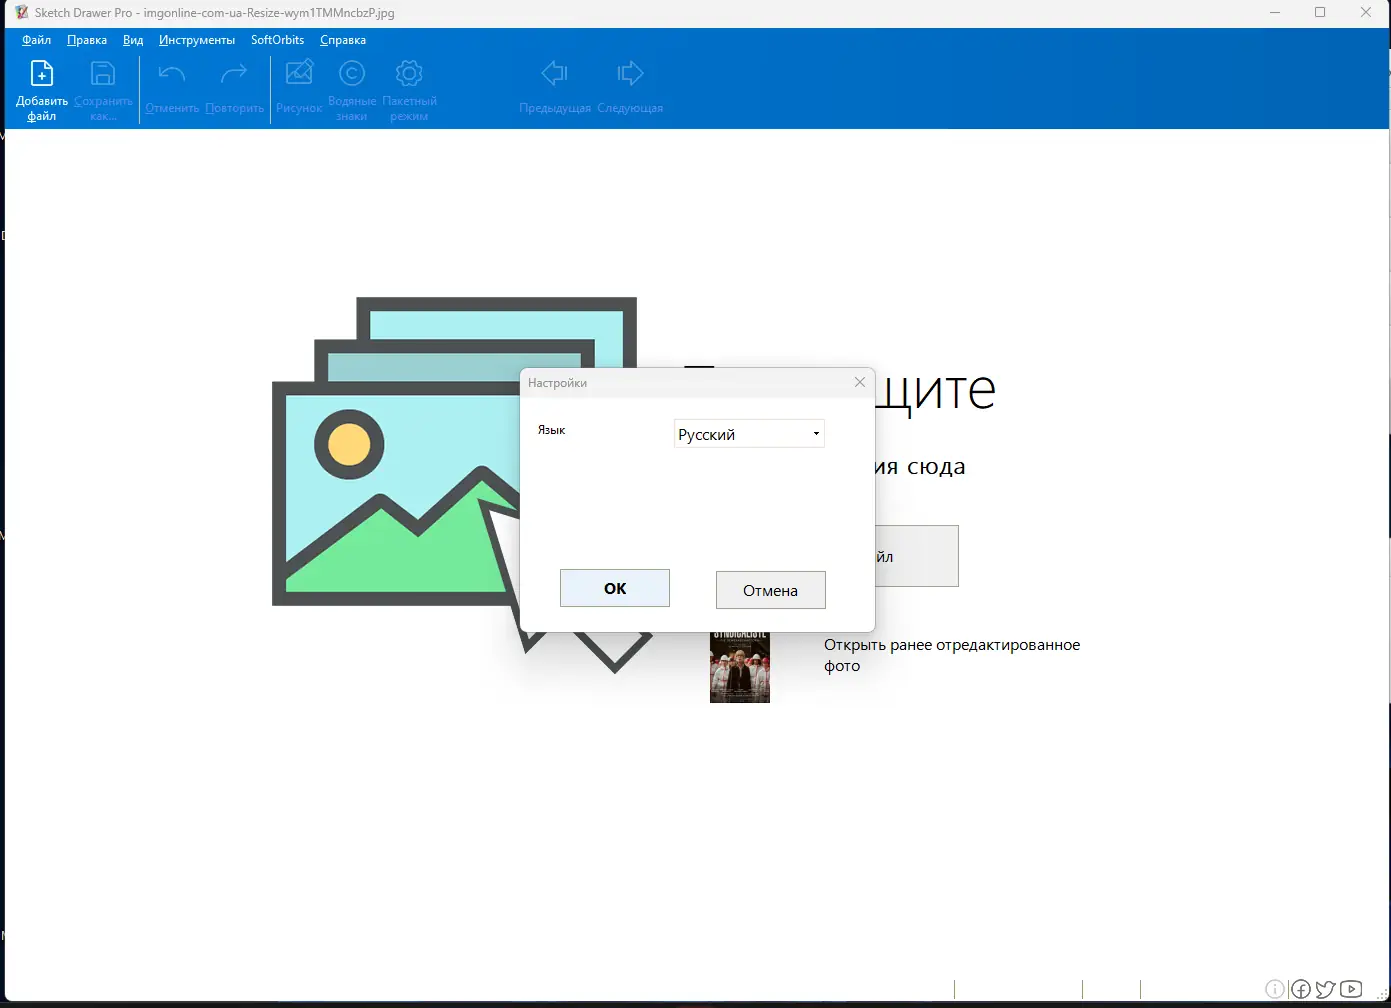Go to Предыдущая image with left arrow
This screenshot has width=1391, height=1008.
(x=554, y=73)
